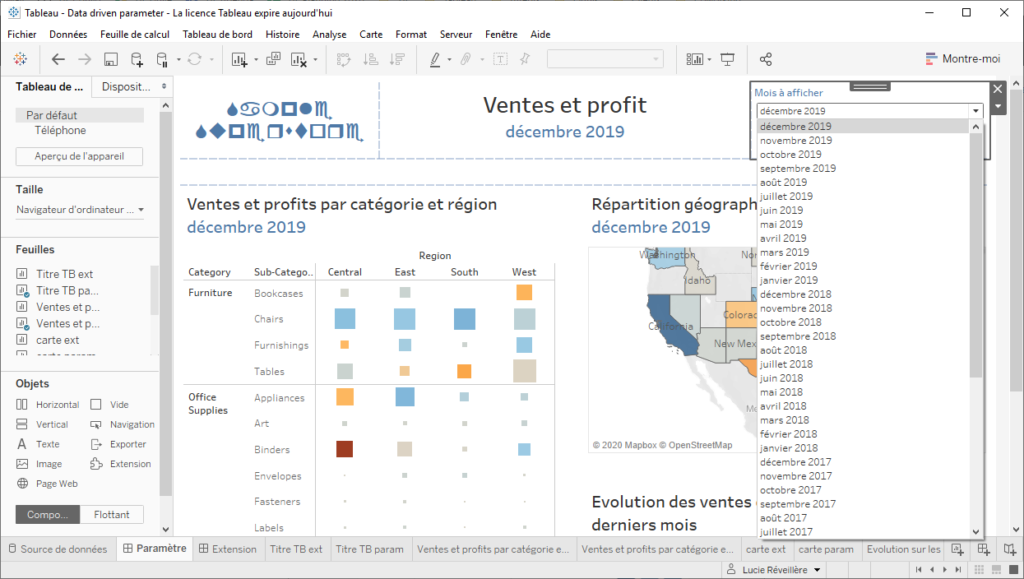Open the disabled fit size dropdown in toolbar
This screenshot has width=1024, height=579.
[605, 59]
